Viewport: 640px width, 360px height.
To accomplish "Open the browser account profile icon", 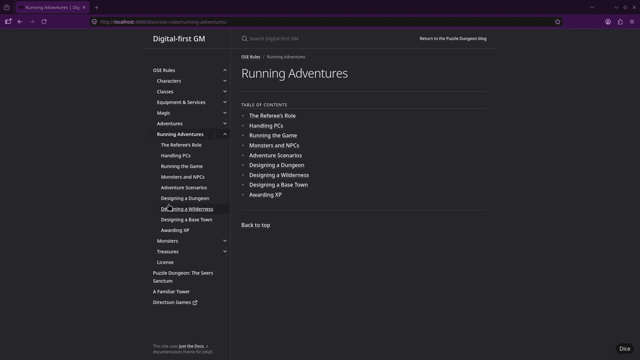I will (608, 22).
